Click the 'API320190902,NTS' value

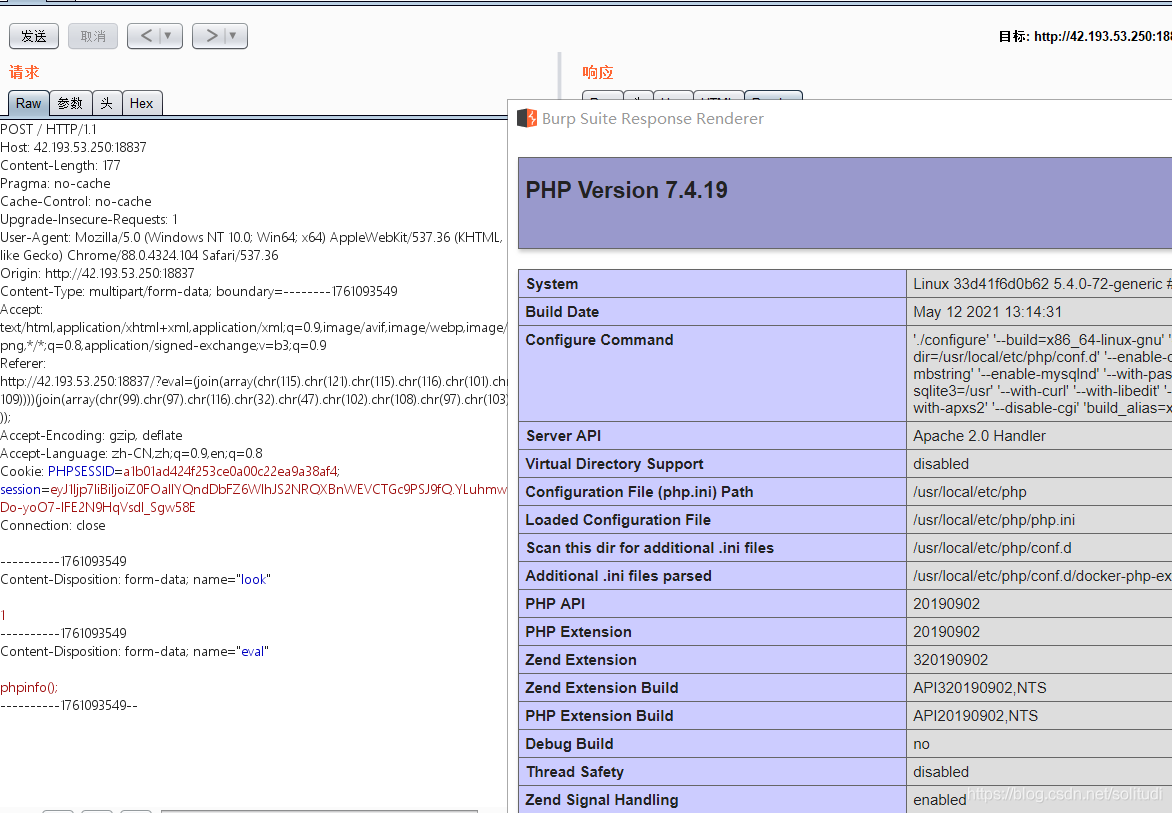tap(979, 688)
